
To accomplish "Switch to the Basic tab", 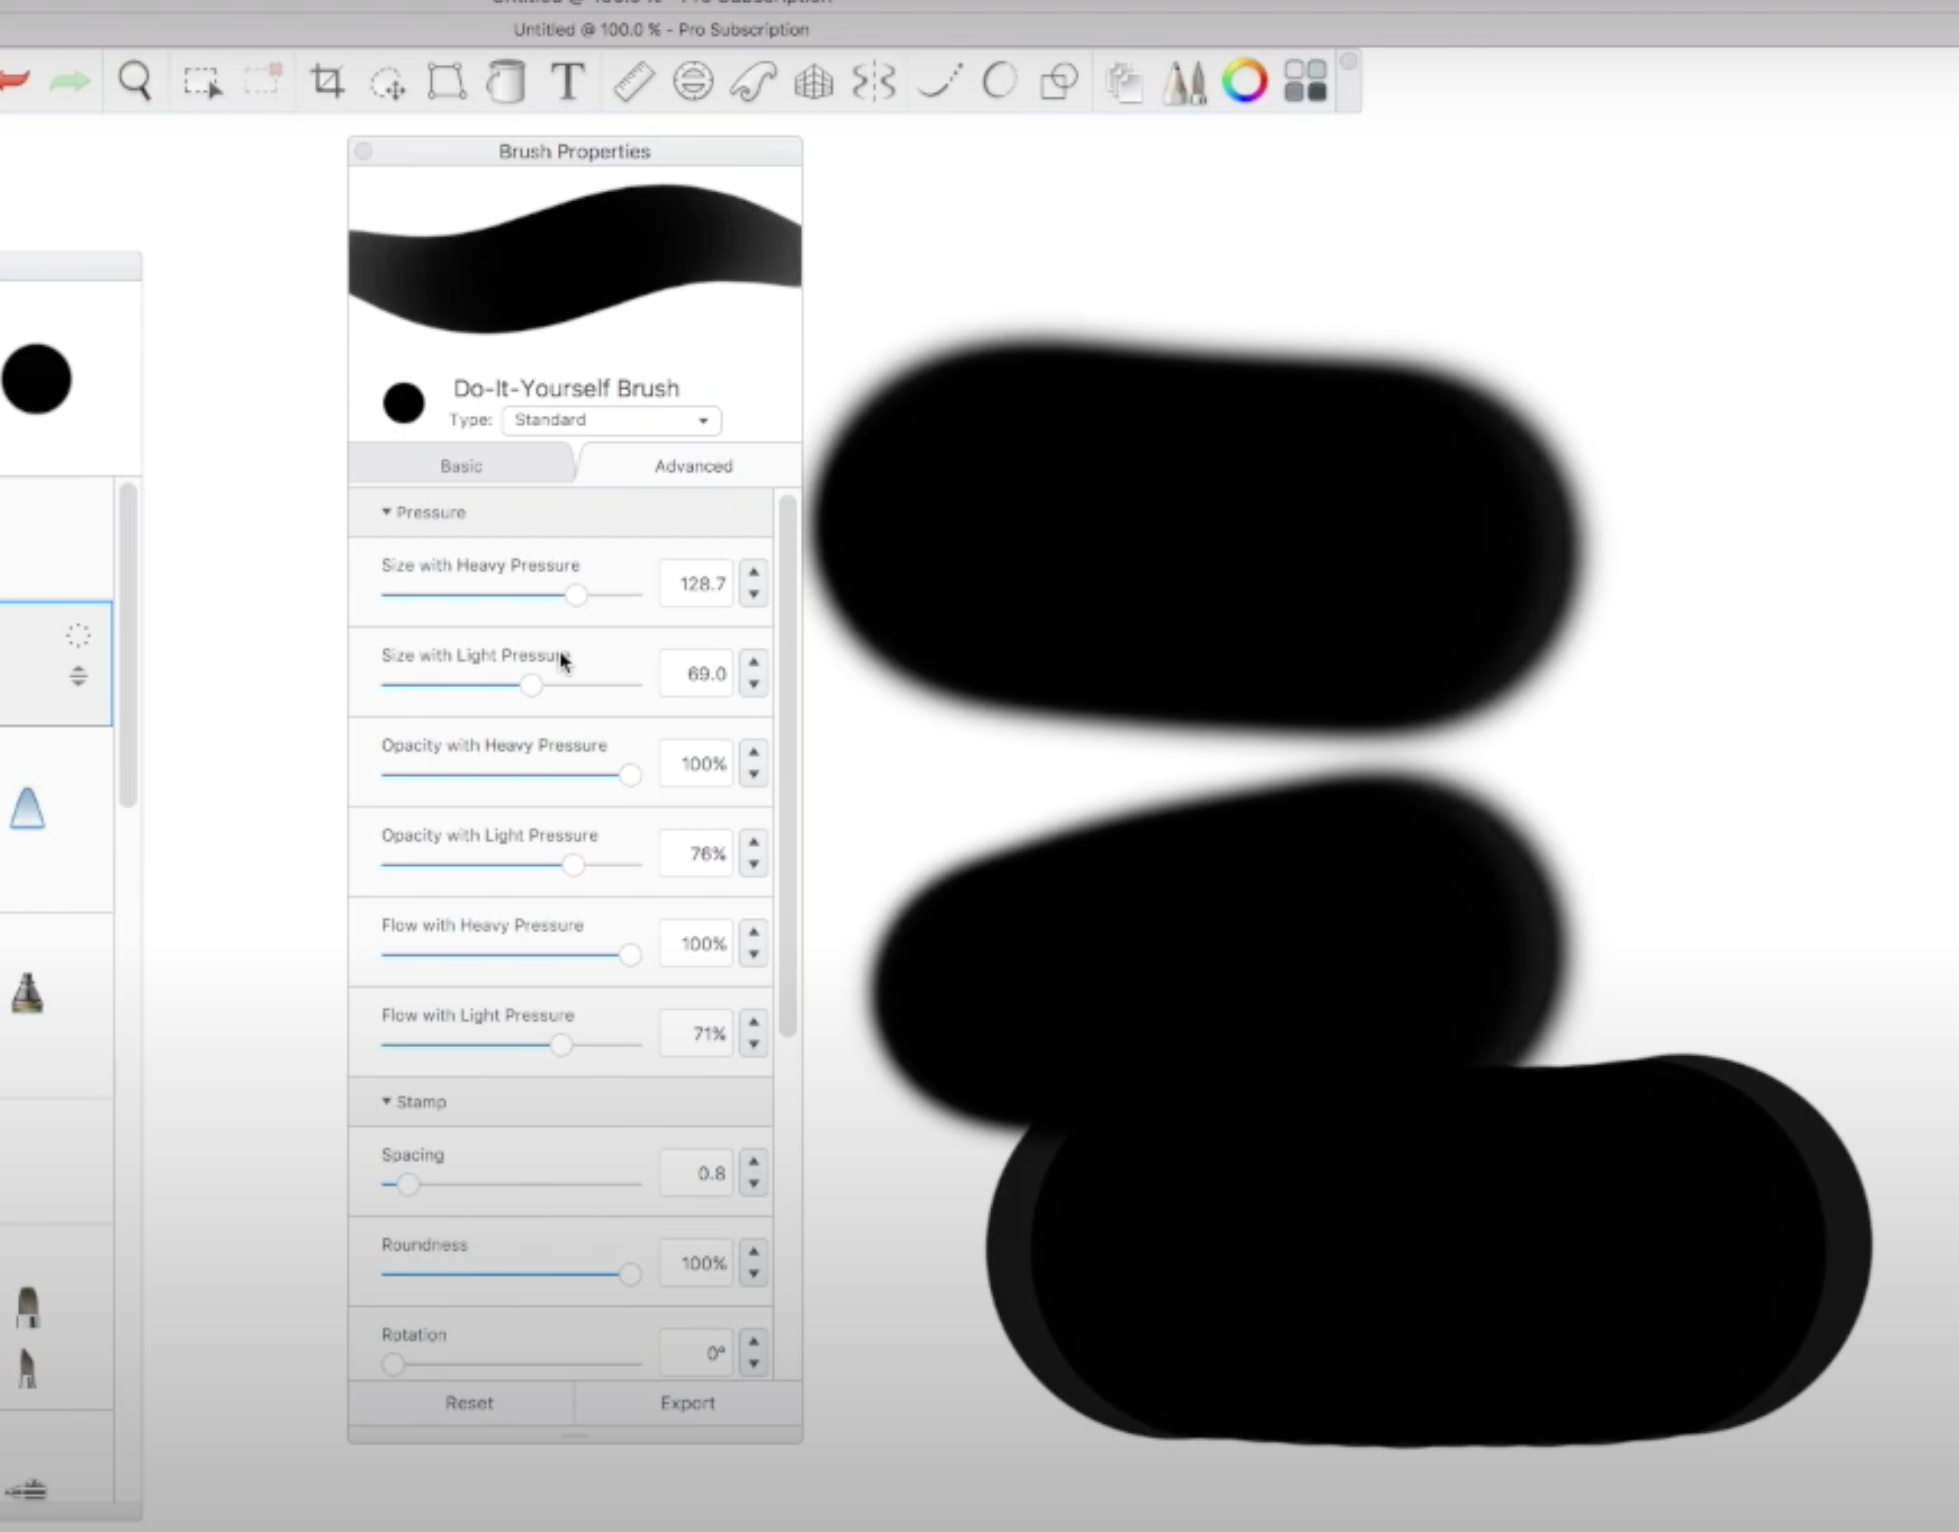I will (461, 466).
